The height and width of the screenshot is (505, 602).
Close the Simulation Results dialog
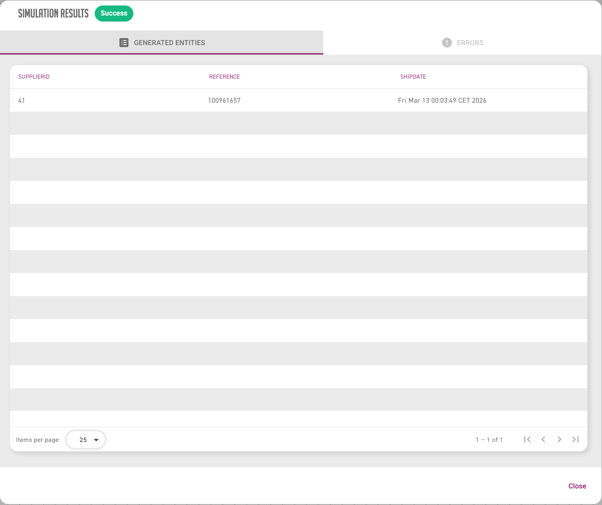(x=577, y=486)
